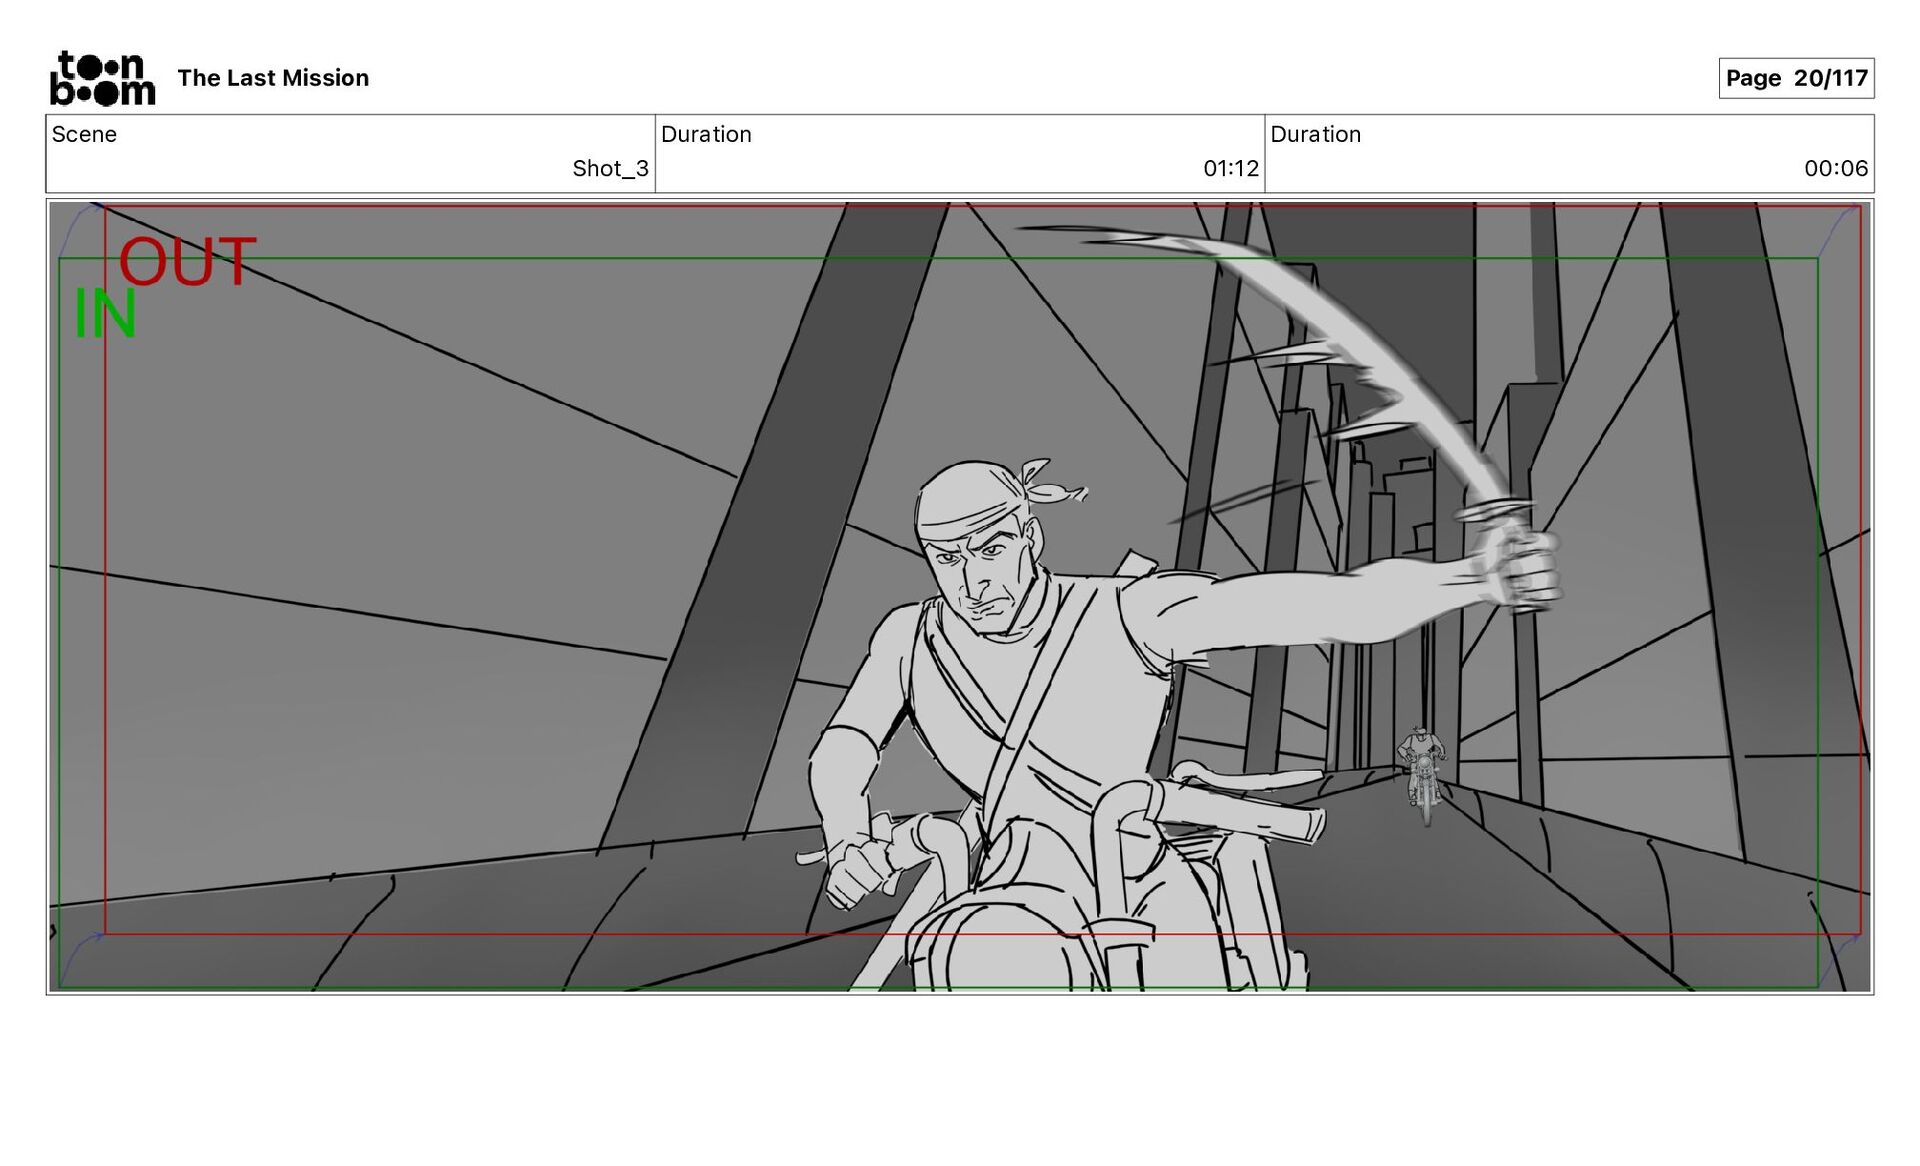Select the title 'The Last Mission'
1920x1166 pixels.
(x=273, y=78)
